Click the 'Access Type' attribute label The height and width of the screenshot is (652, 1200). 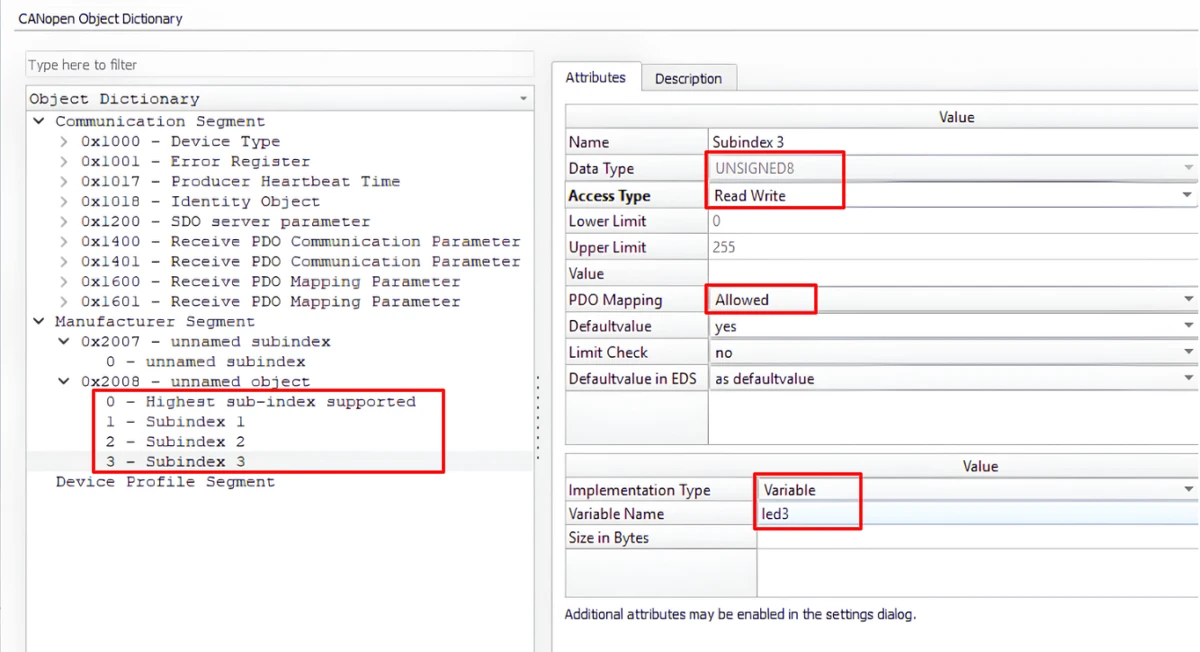tap(609, 196)
